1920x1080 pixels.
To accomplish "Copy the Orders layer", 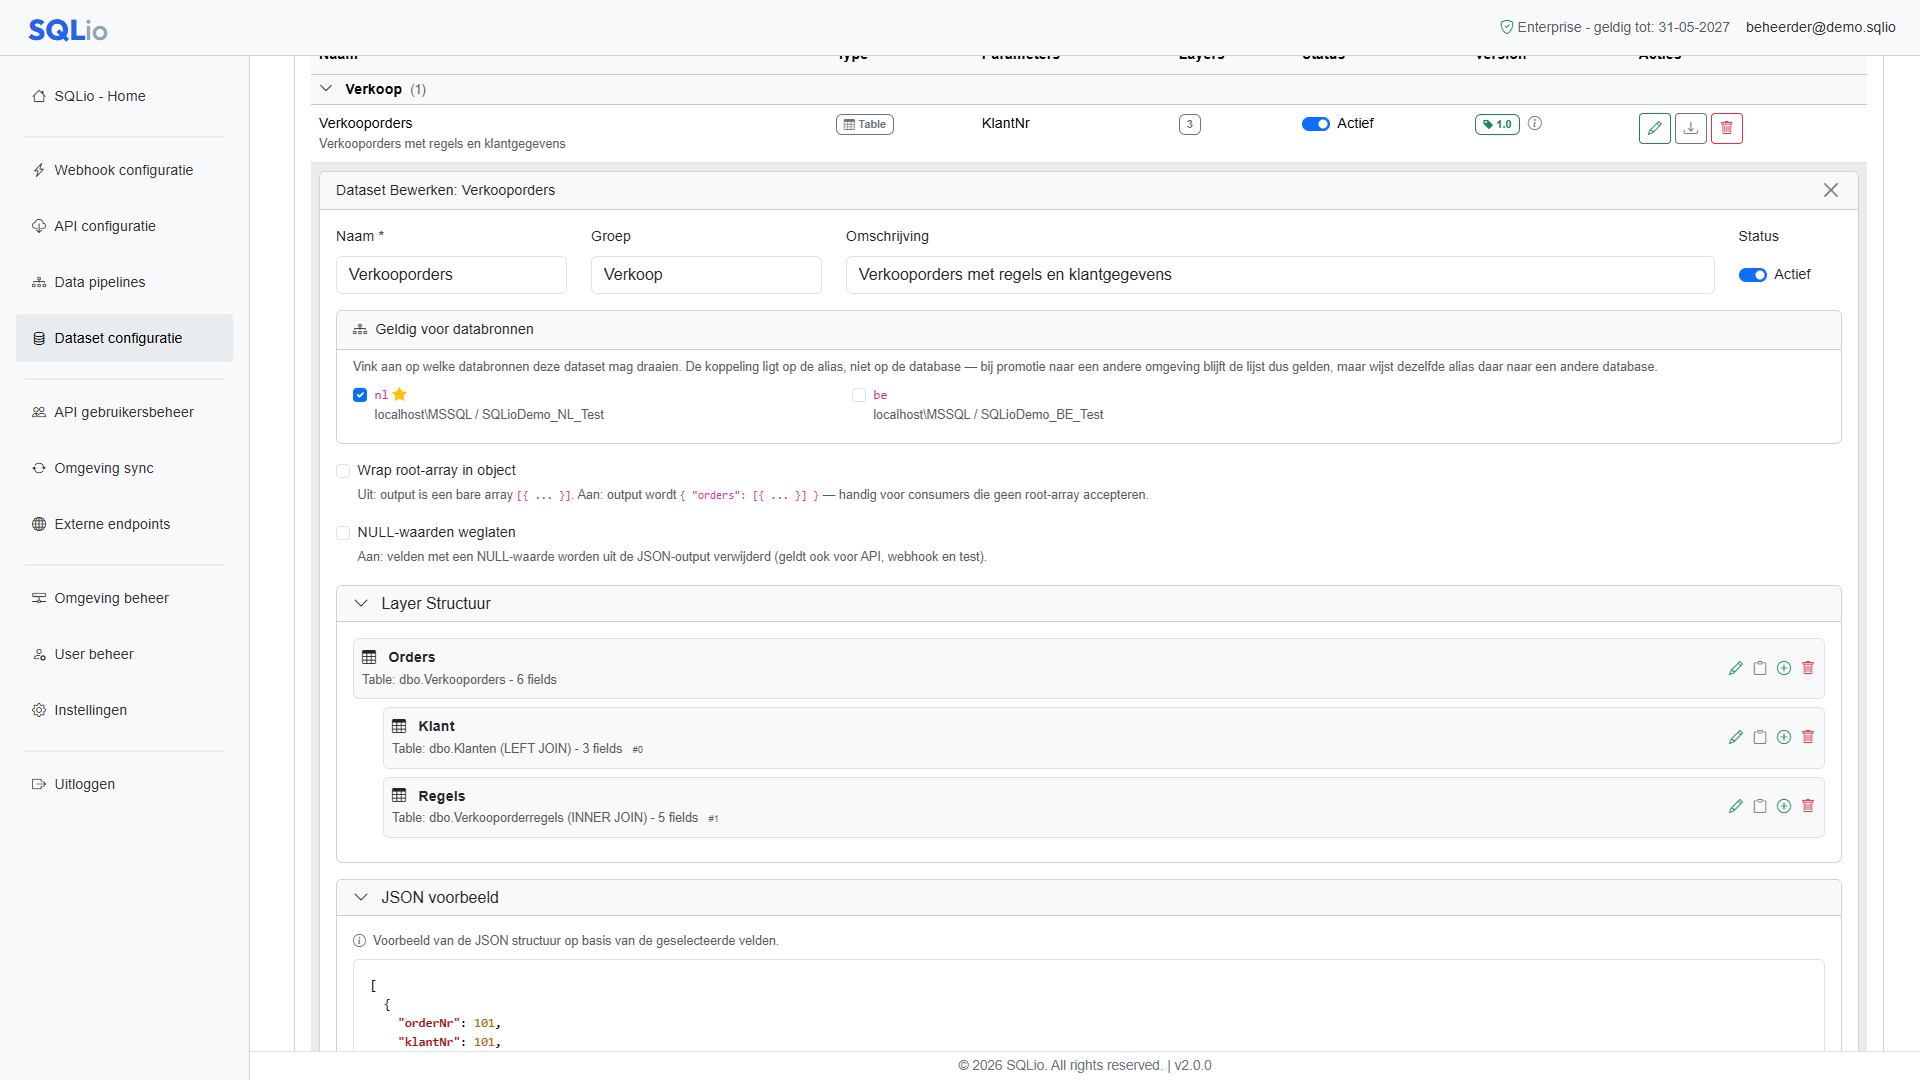I will point(1760,668).
